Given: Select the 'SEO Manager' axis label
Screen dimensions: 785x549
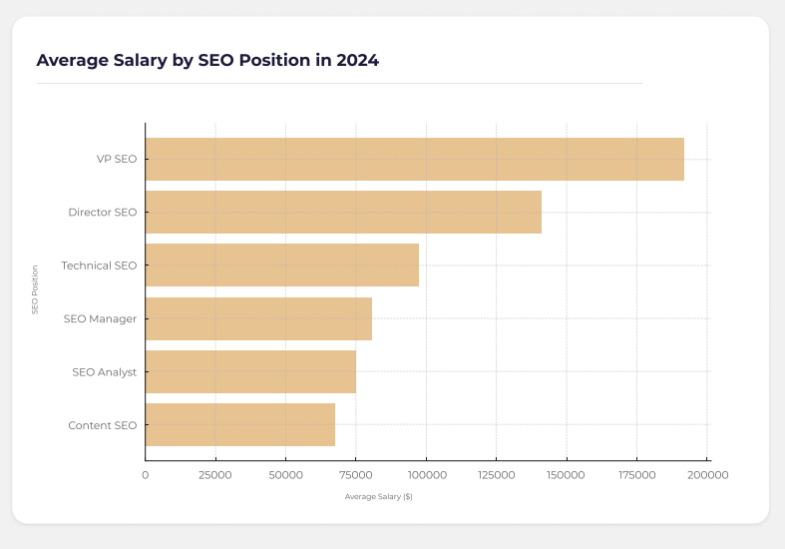Looking at the screenshot, I should click(x=100, y=319).
